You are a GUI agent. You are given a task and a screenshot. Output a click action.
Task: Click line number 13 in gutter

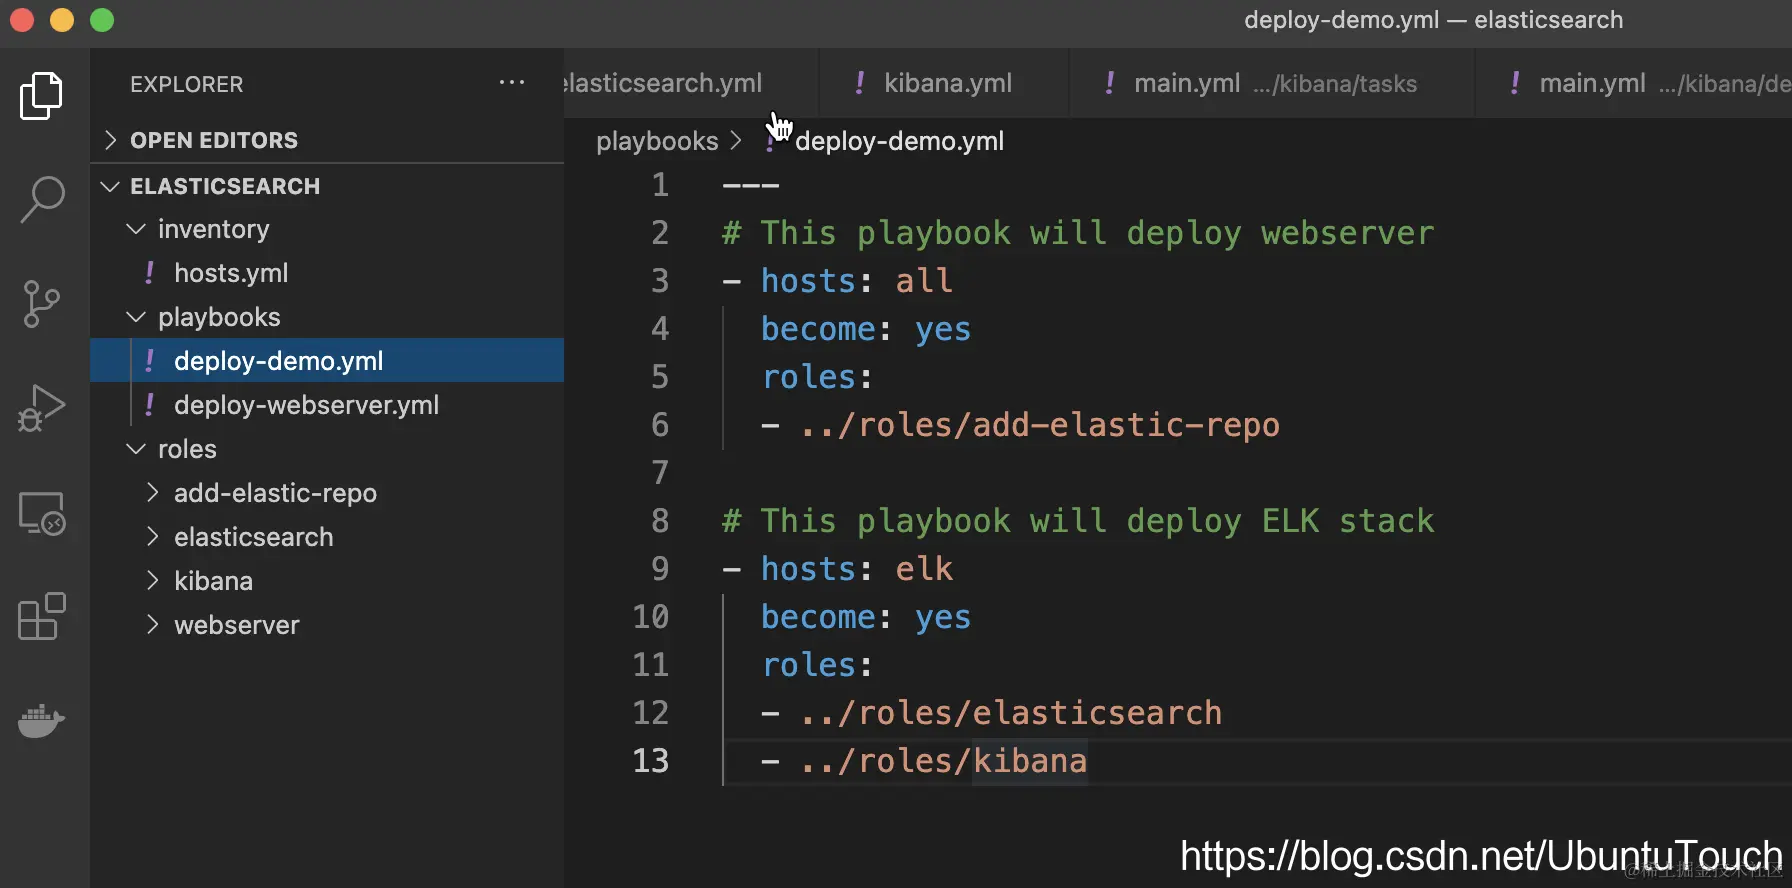650,760
